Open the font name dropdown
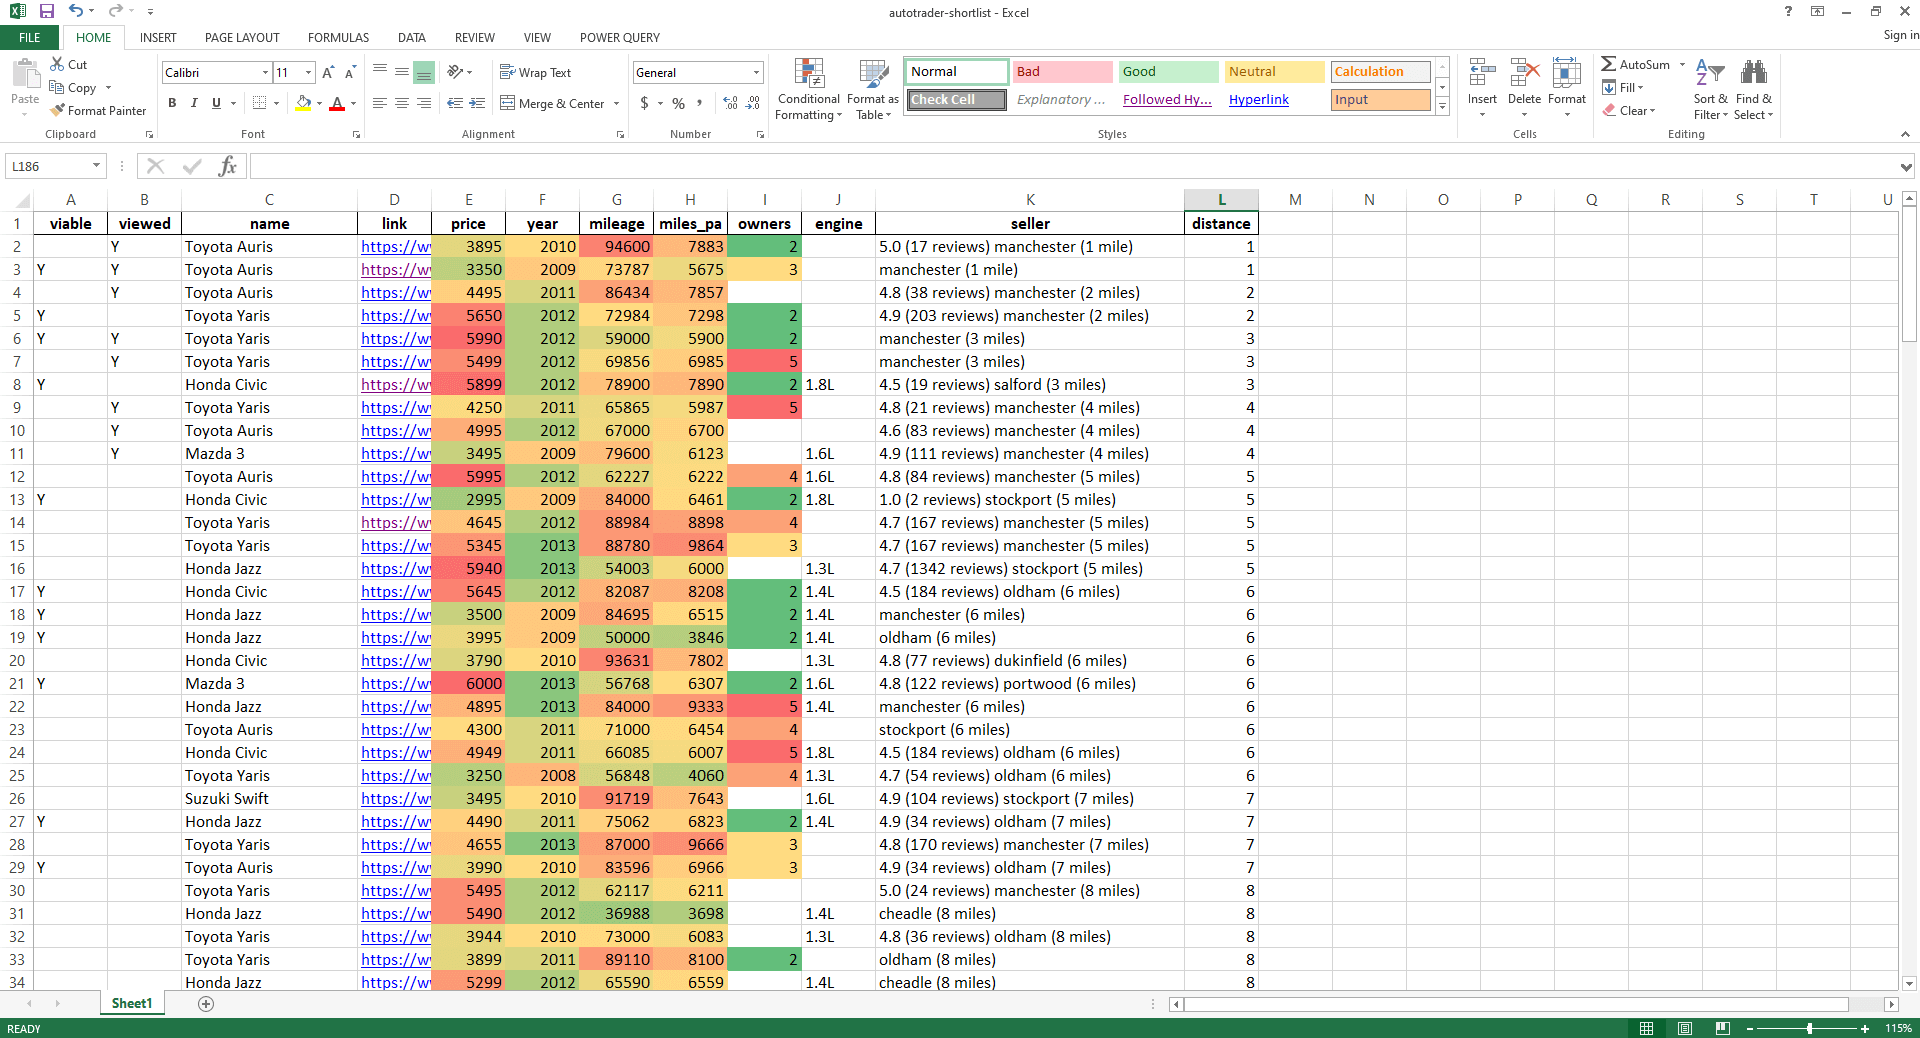 tap(264, 72)
